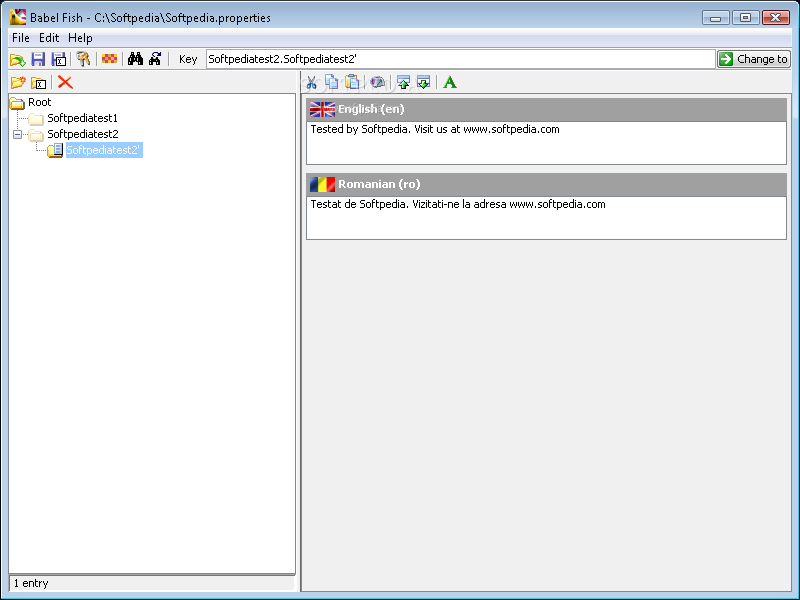800x600 pixels.
Task: Click the Babel Fish title bar icon
Action: tap(18, 17)
